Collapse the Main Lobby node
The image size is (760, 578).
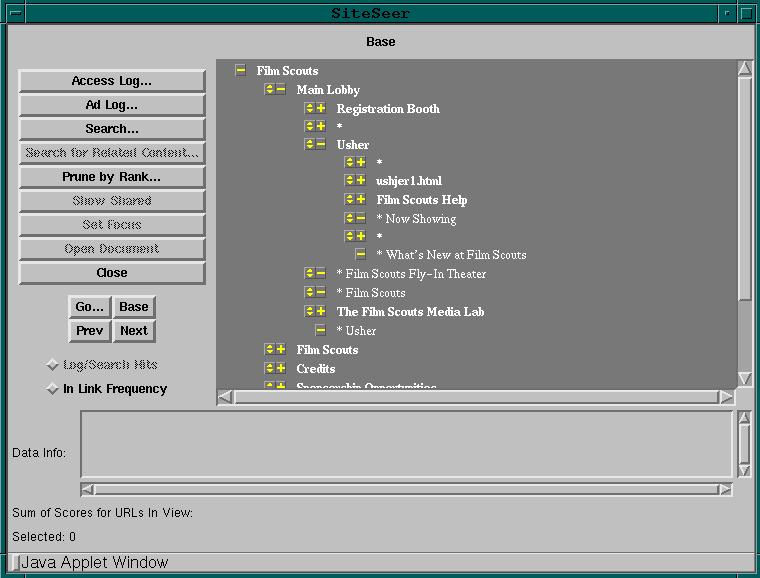tap(281, 89)
